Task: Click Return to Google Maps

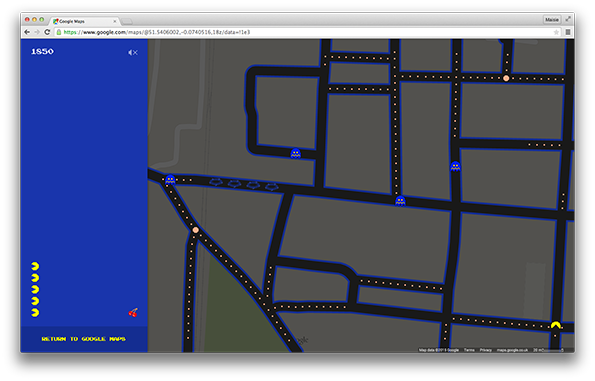Action: point(83,339)
